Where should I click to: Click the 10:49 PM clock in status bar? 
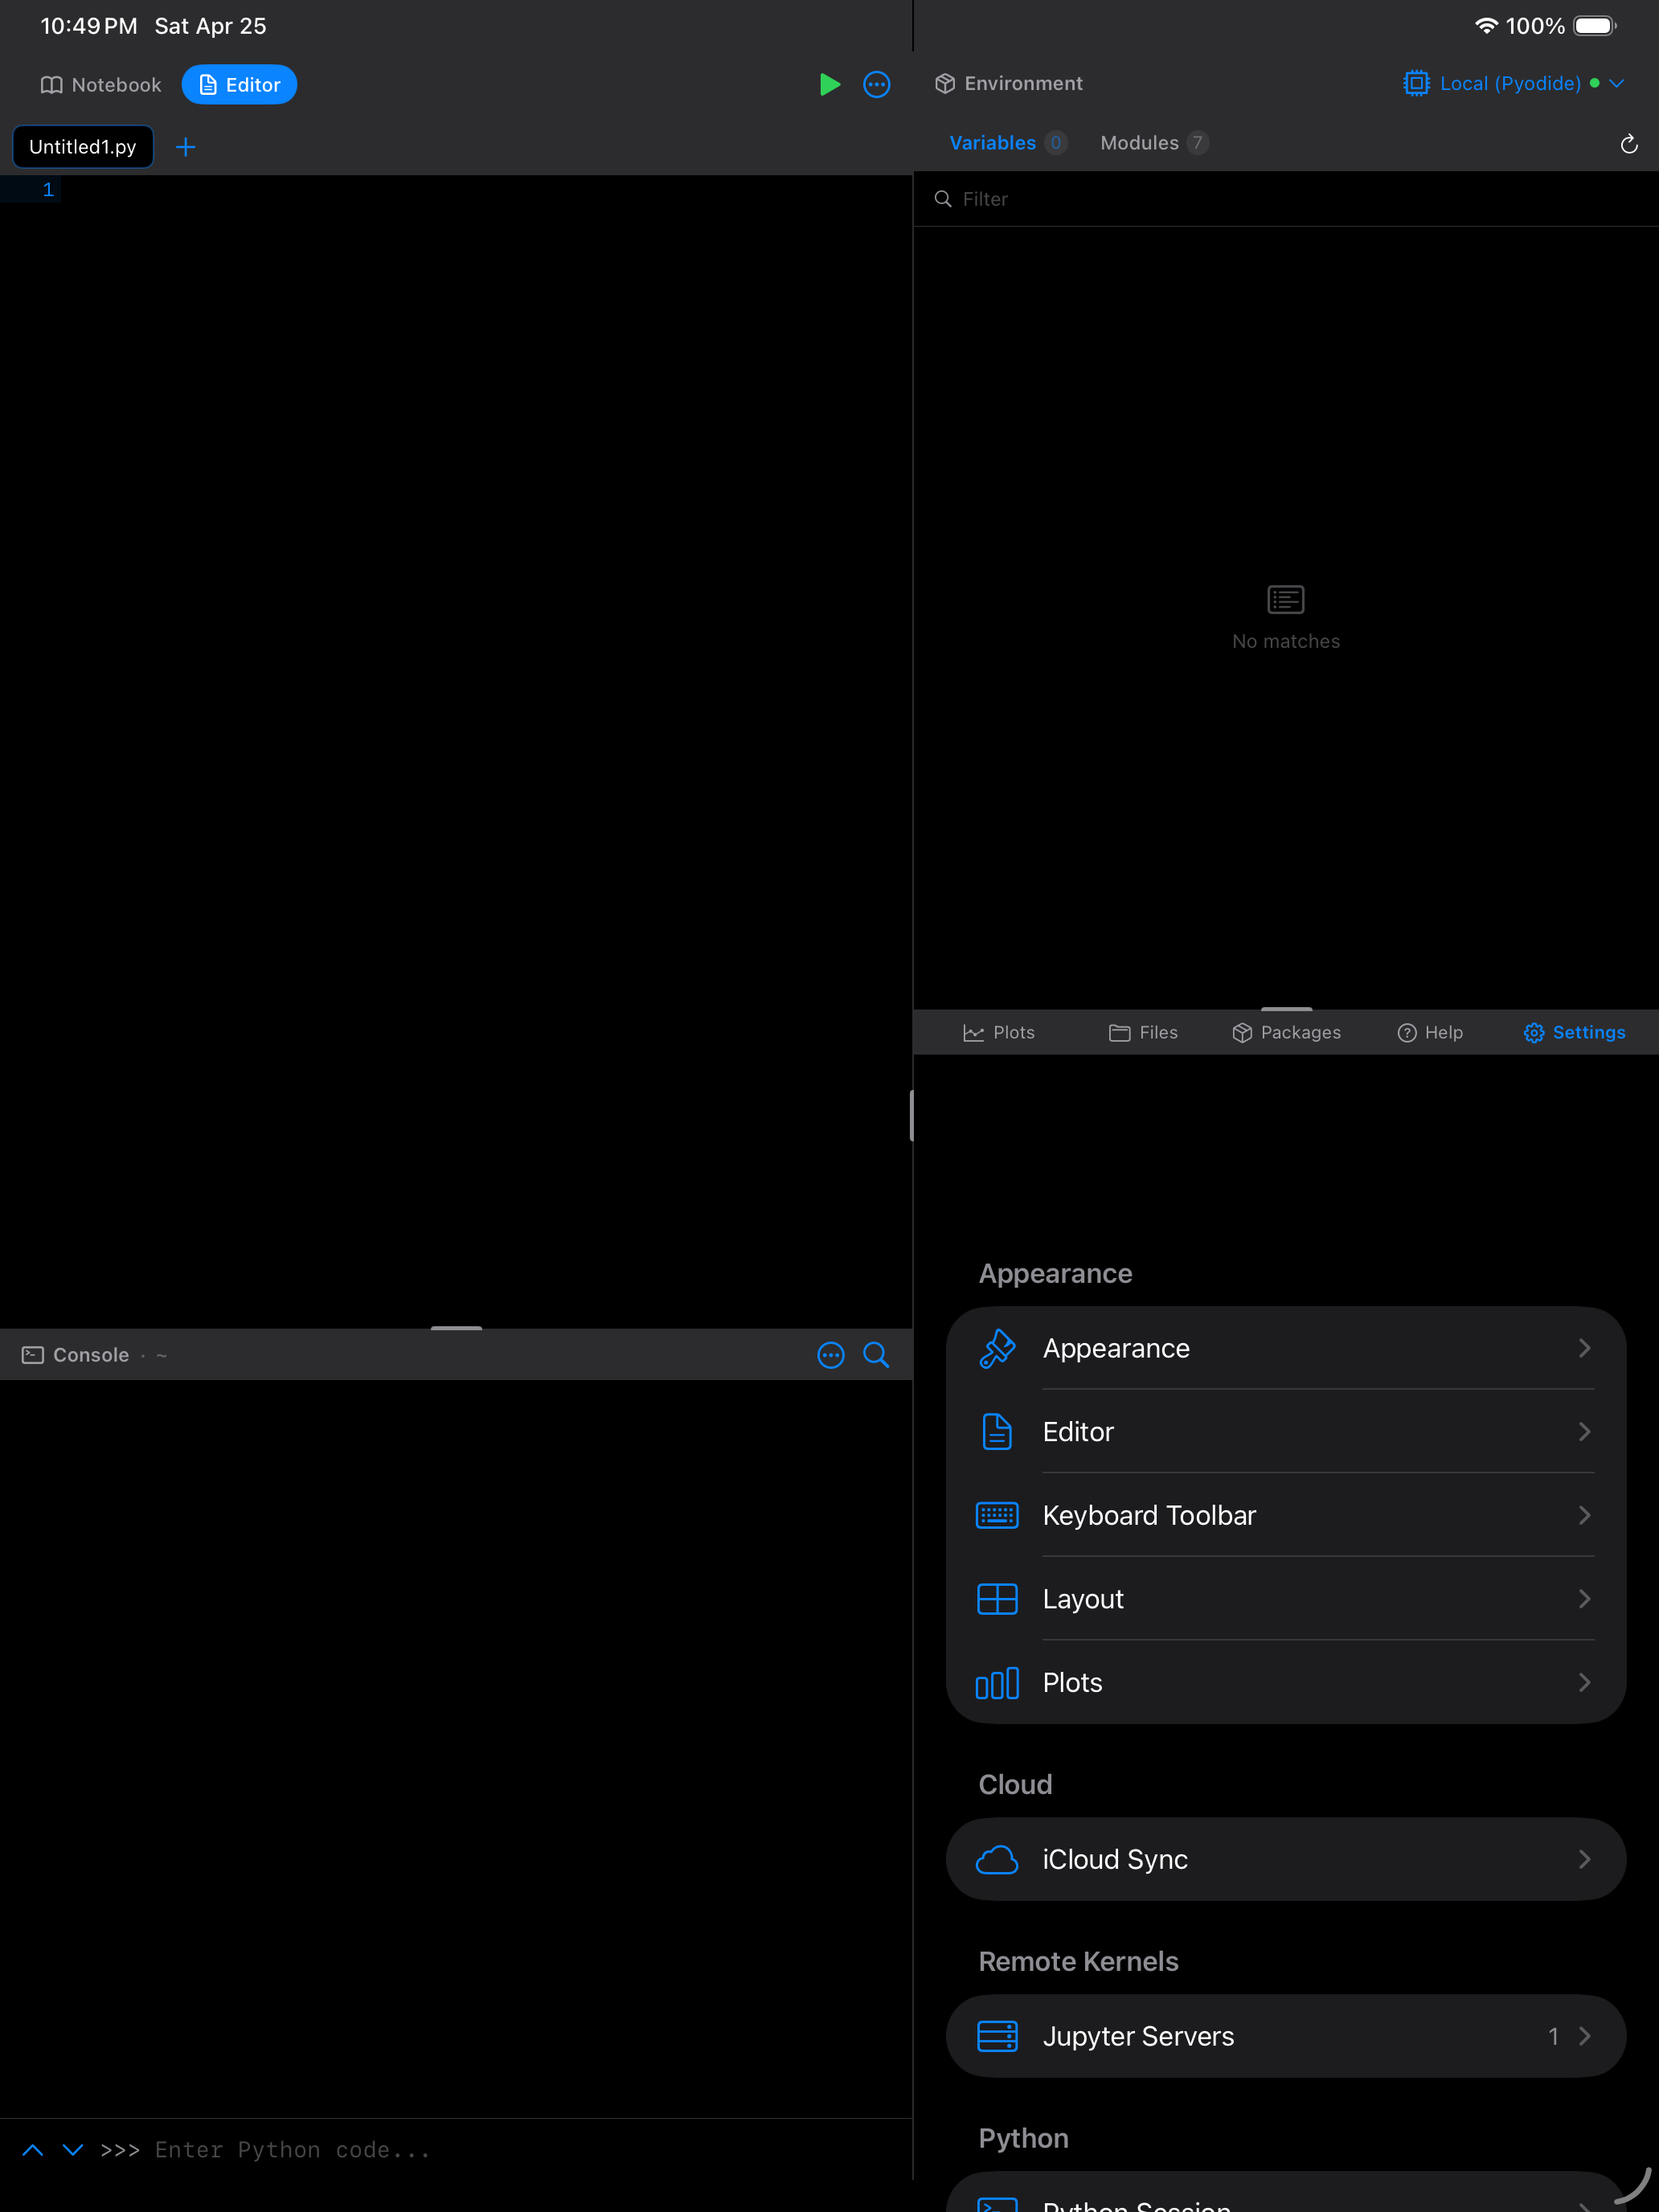[89, 26]
